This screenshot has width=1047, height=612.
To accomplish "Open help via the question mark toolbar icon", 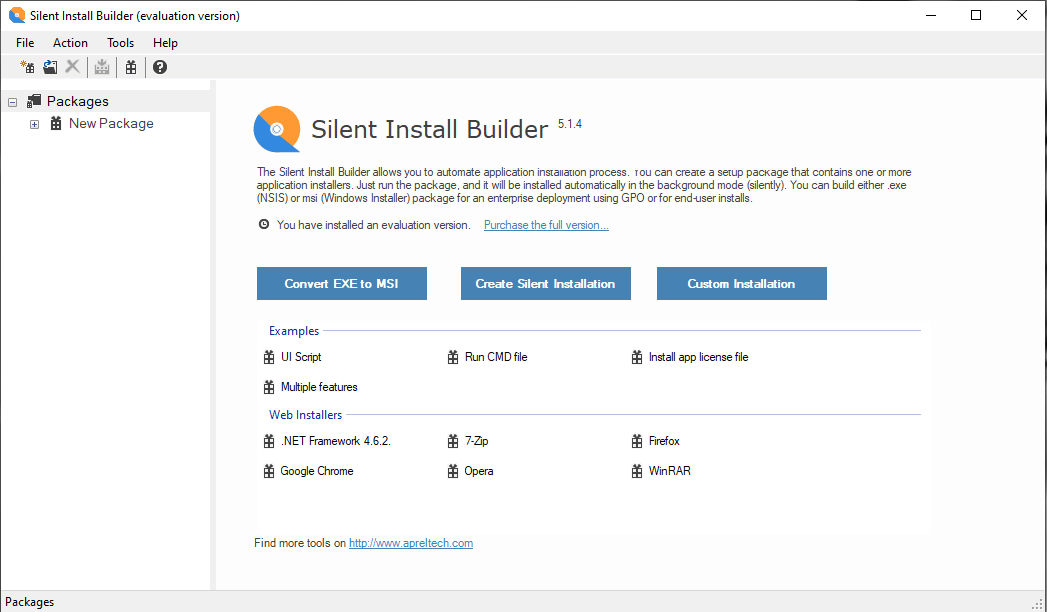I will tap(160, 67).
